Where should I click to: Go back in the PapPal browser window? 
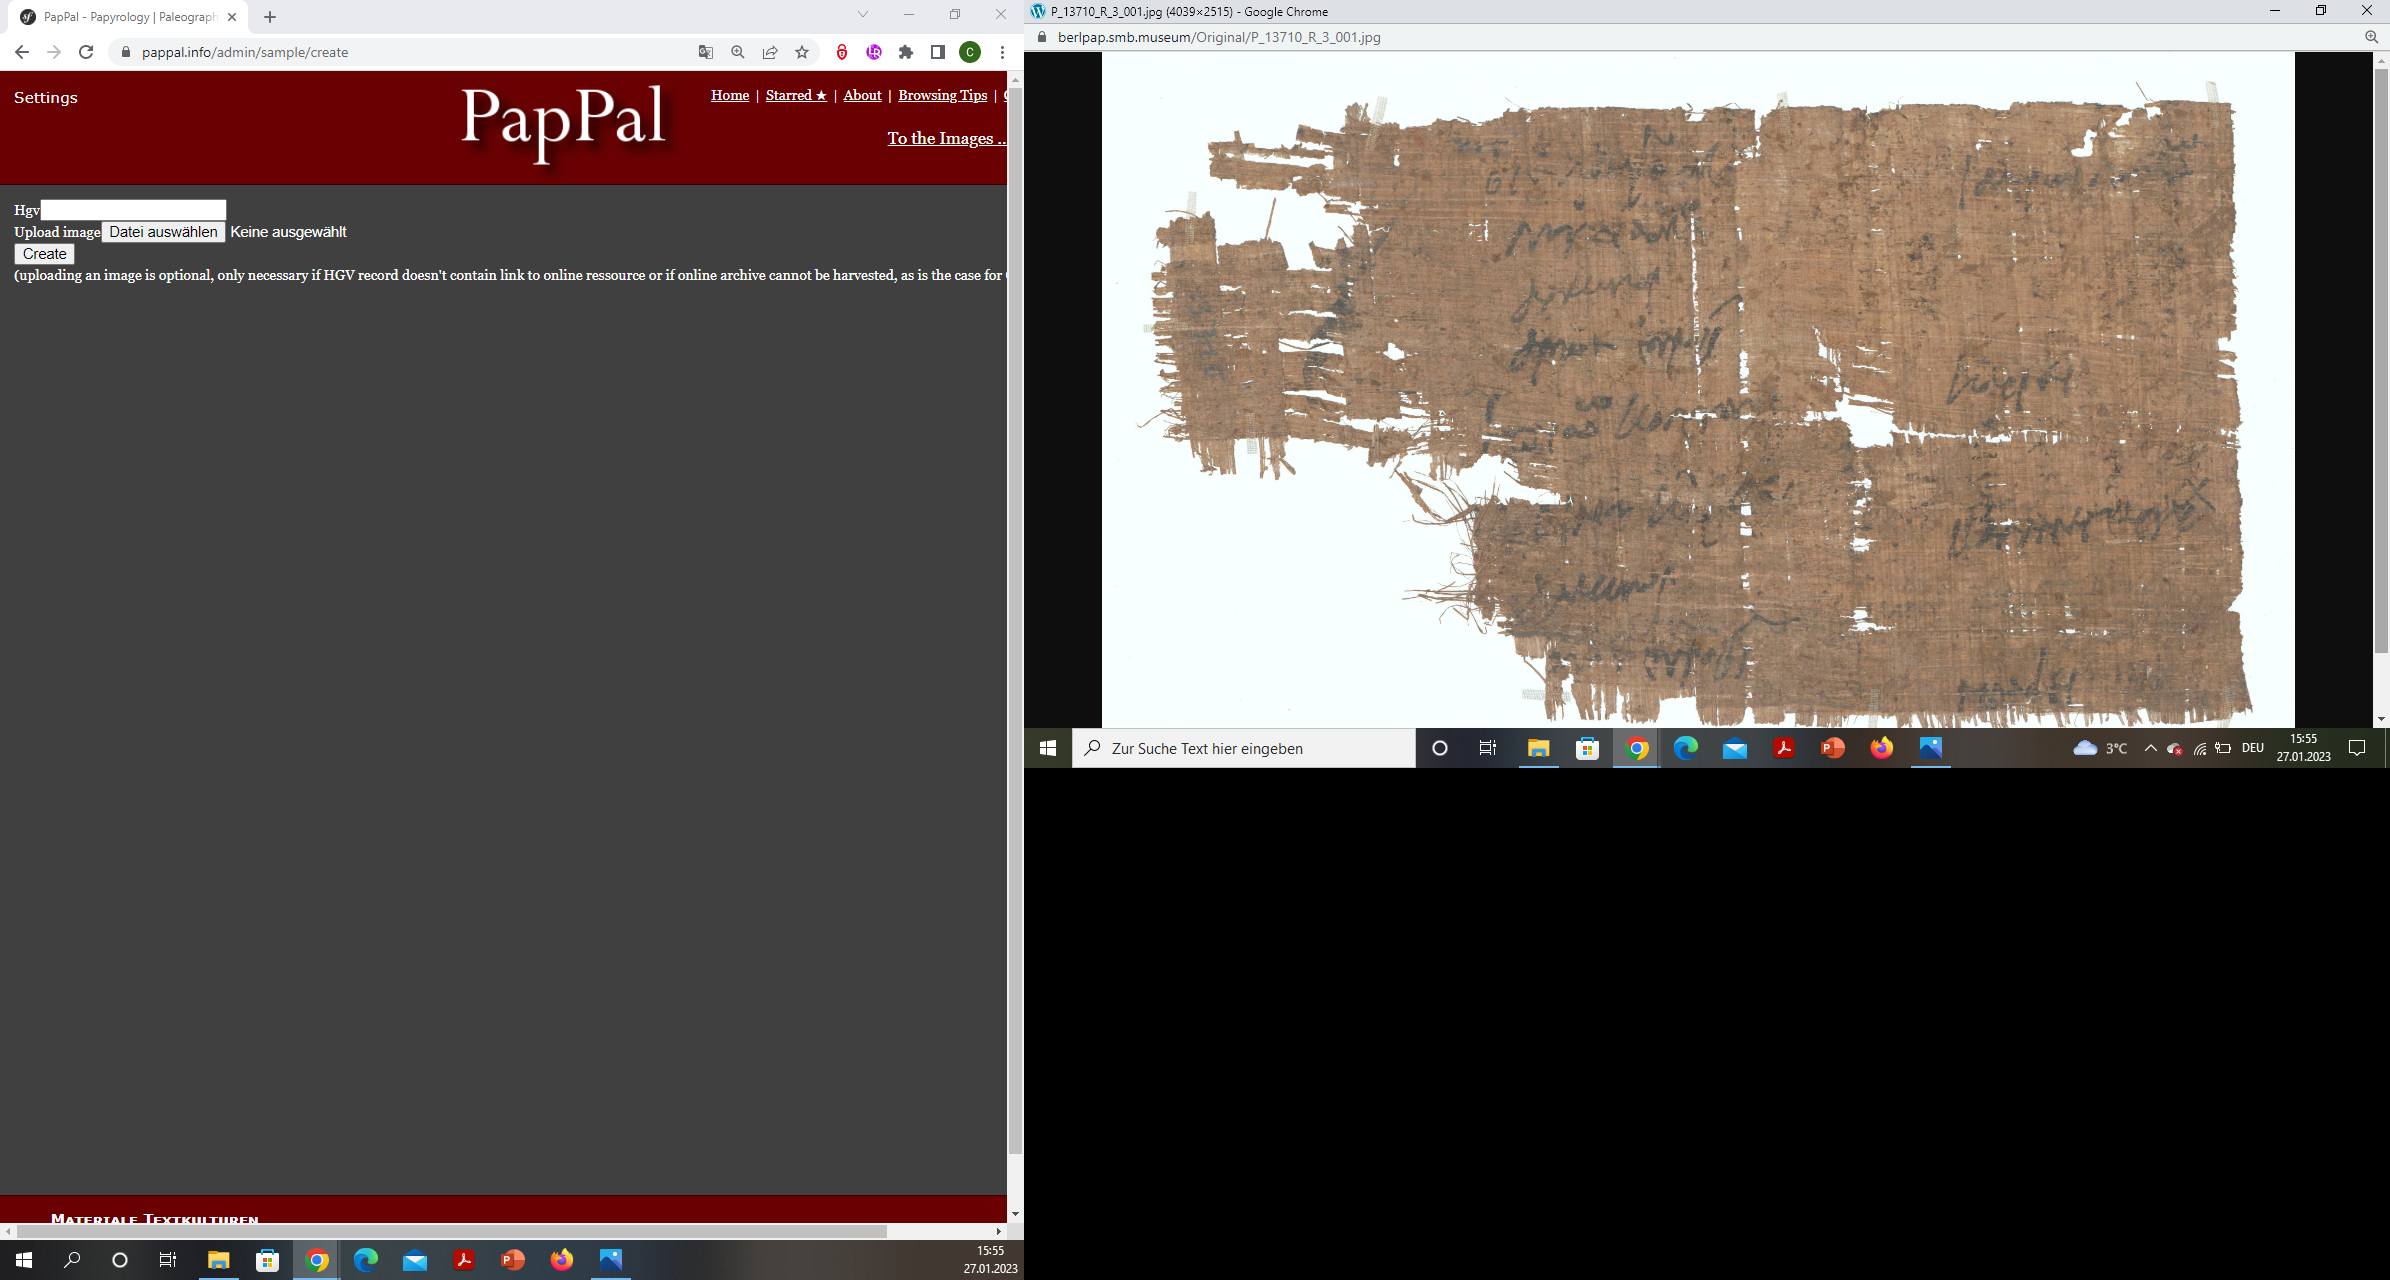[x=22, y=52]
